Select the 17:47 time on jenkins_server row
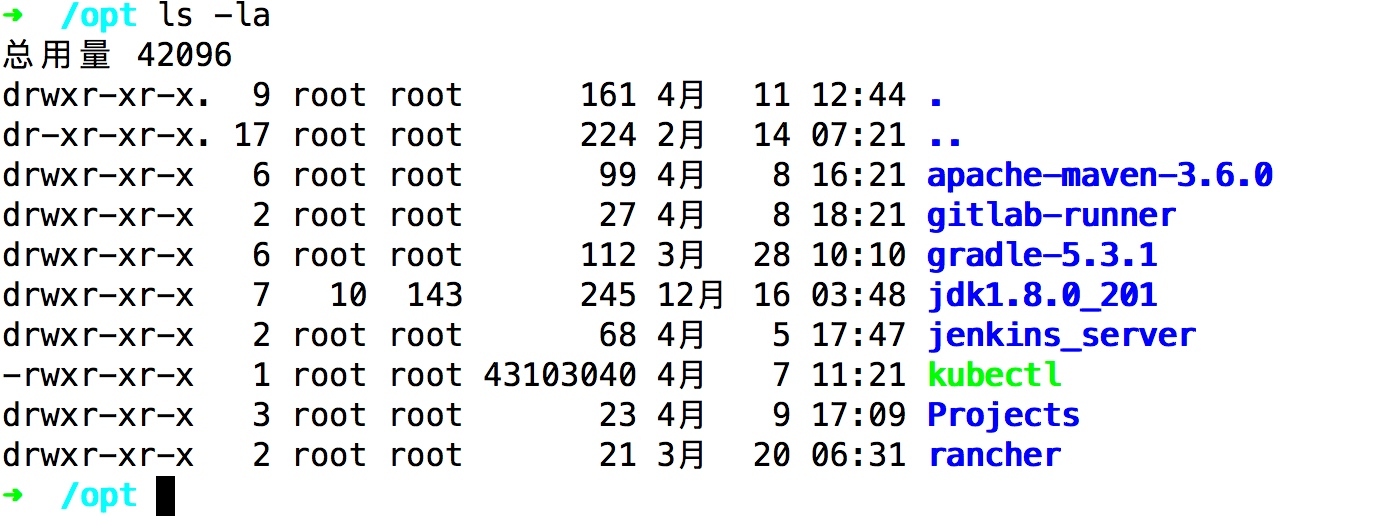The image size is (1386, 516). pyautogui.click(x=858, y=335)
